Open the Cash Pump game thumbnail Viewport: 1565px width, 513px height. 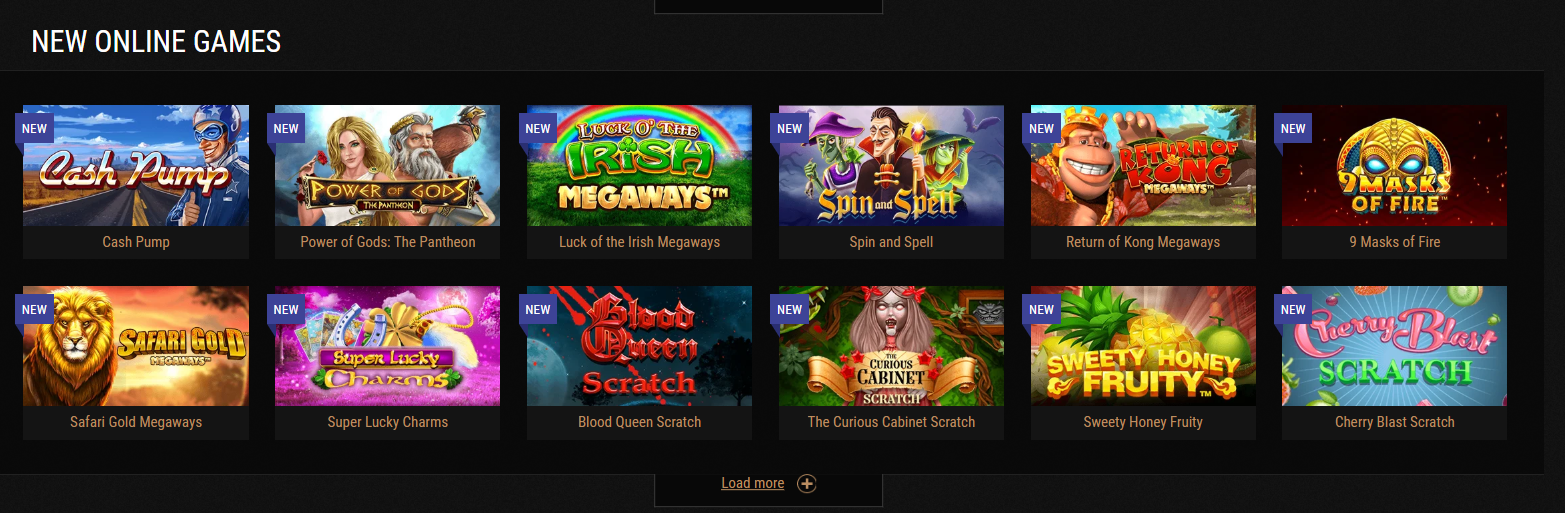136,165
